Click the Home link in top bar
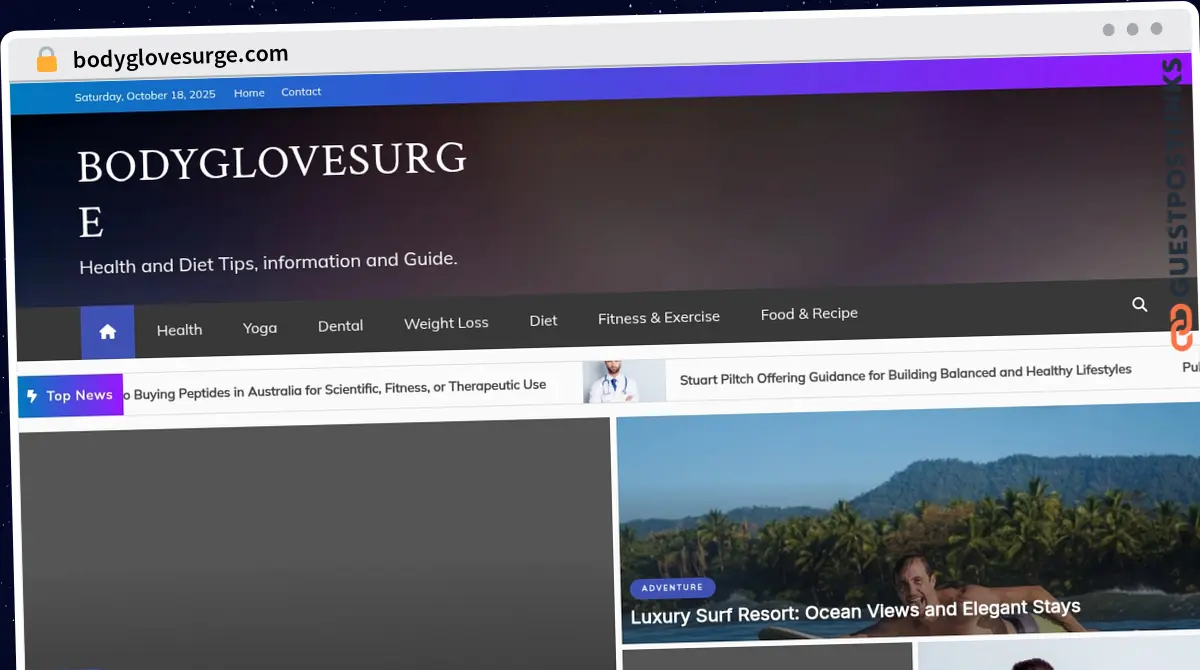Image resolution: width=1200 pixels, height=670 pixels. (x=249, y=93)
